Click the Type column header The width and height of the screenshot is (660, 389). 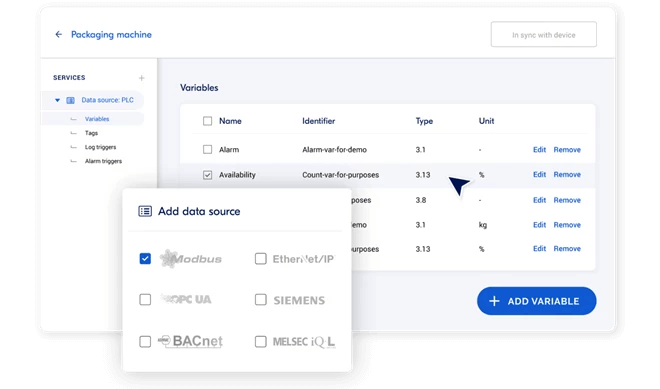pos(424,121)
